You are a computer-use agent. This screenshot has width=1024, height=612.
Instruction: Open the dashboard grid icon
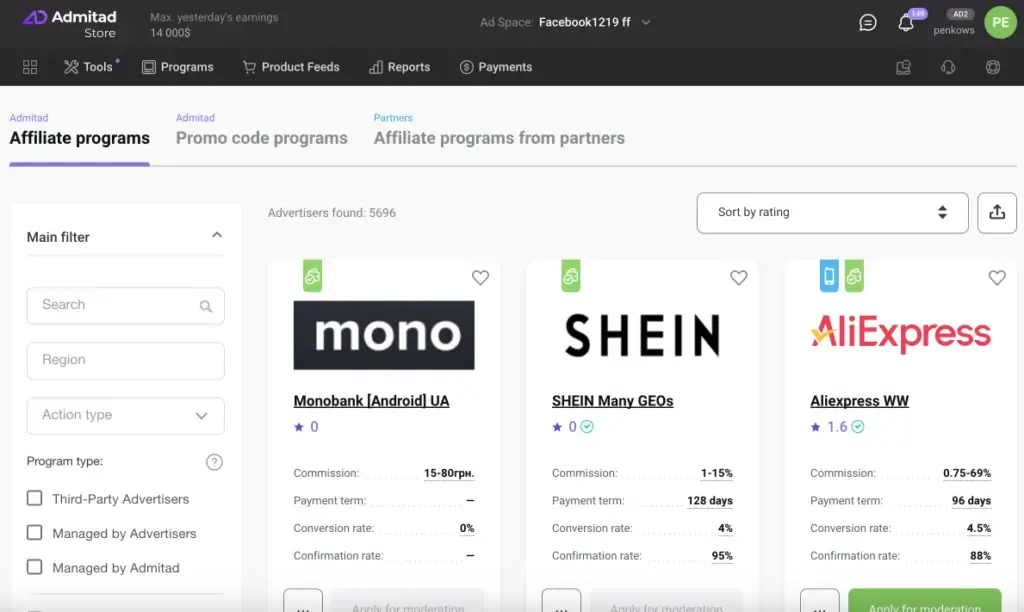point(30,67)
